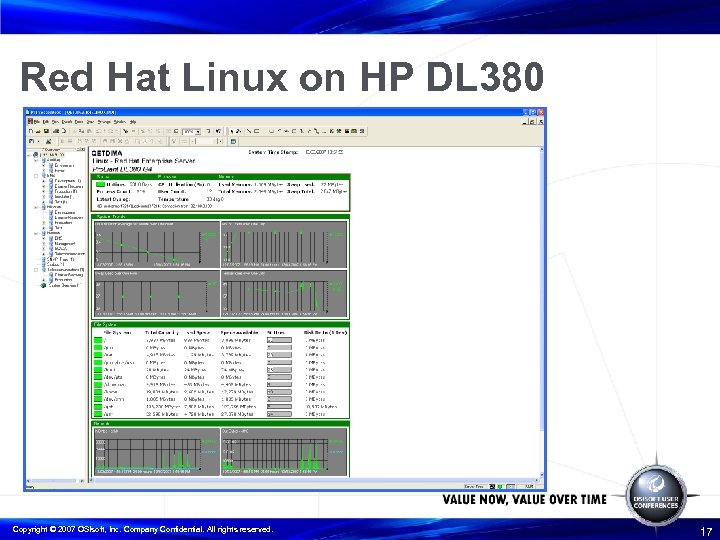Click the OSIsoft User Conferences logo
The height and width of the screenshot is (540, 720).
656,495
